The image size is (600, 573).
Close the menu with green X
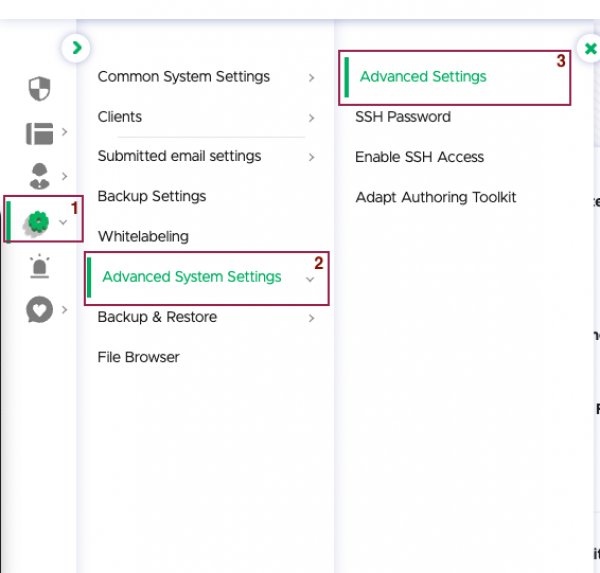point(590,48)
